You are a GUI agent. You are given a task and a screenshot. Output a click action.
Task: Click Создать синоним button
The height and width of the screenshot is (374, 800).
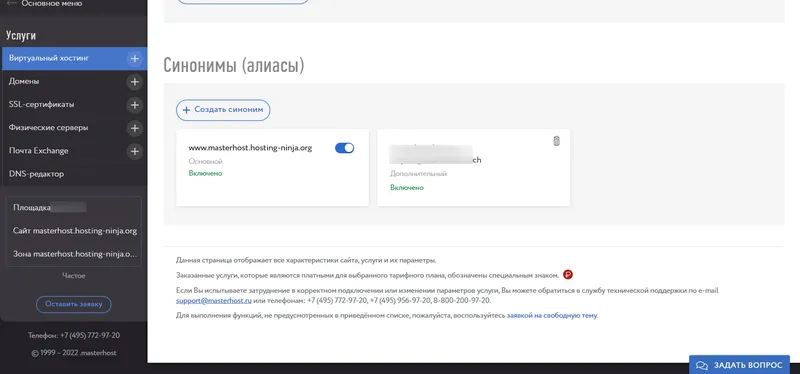(x=223, y=110)
